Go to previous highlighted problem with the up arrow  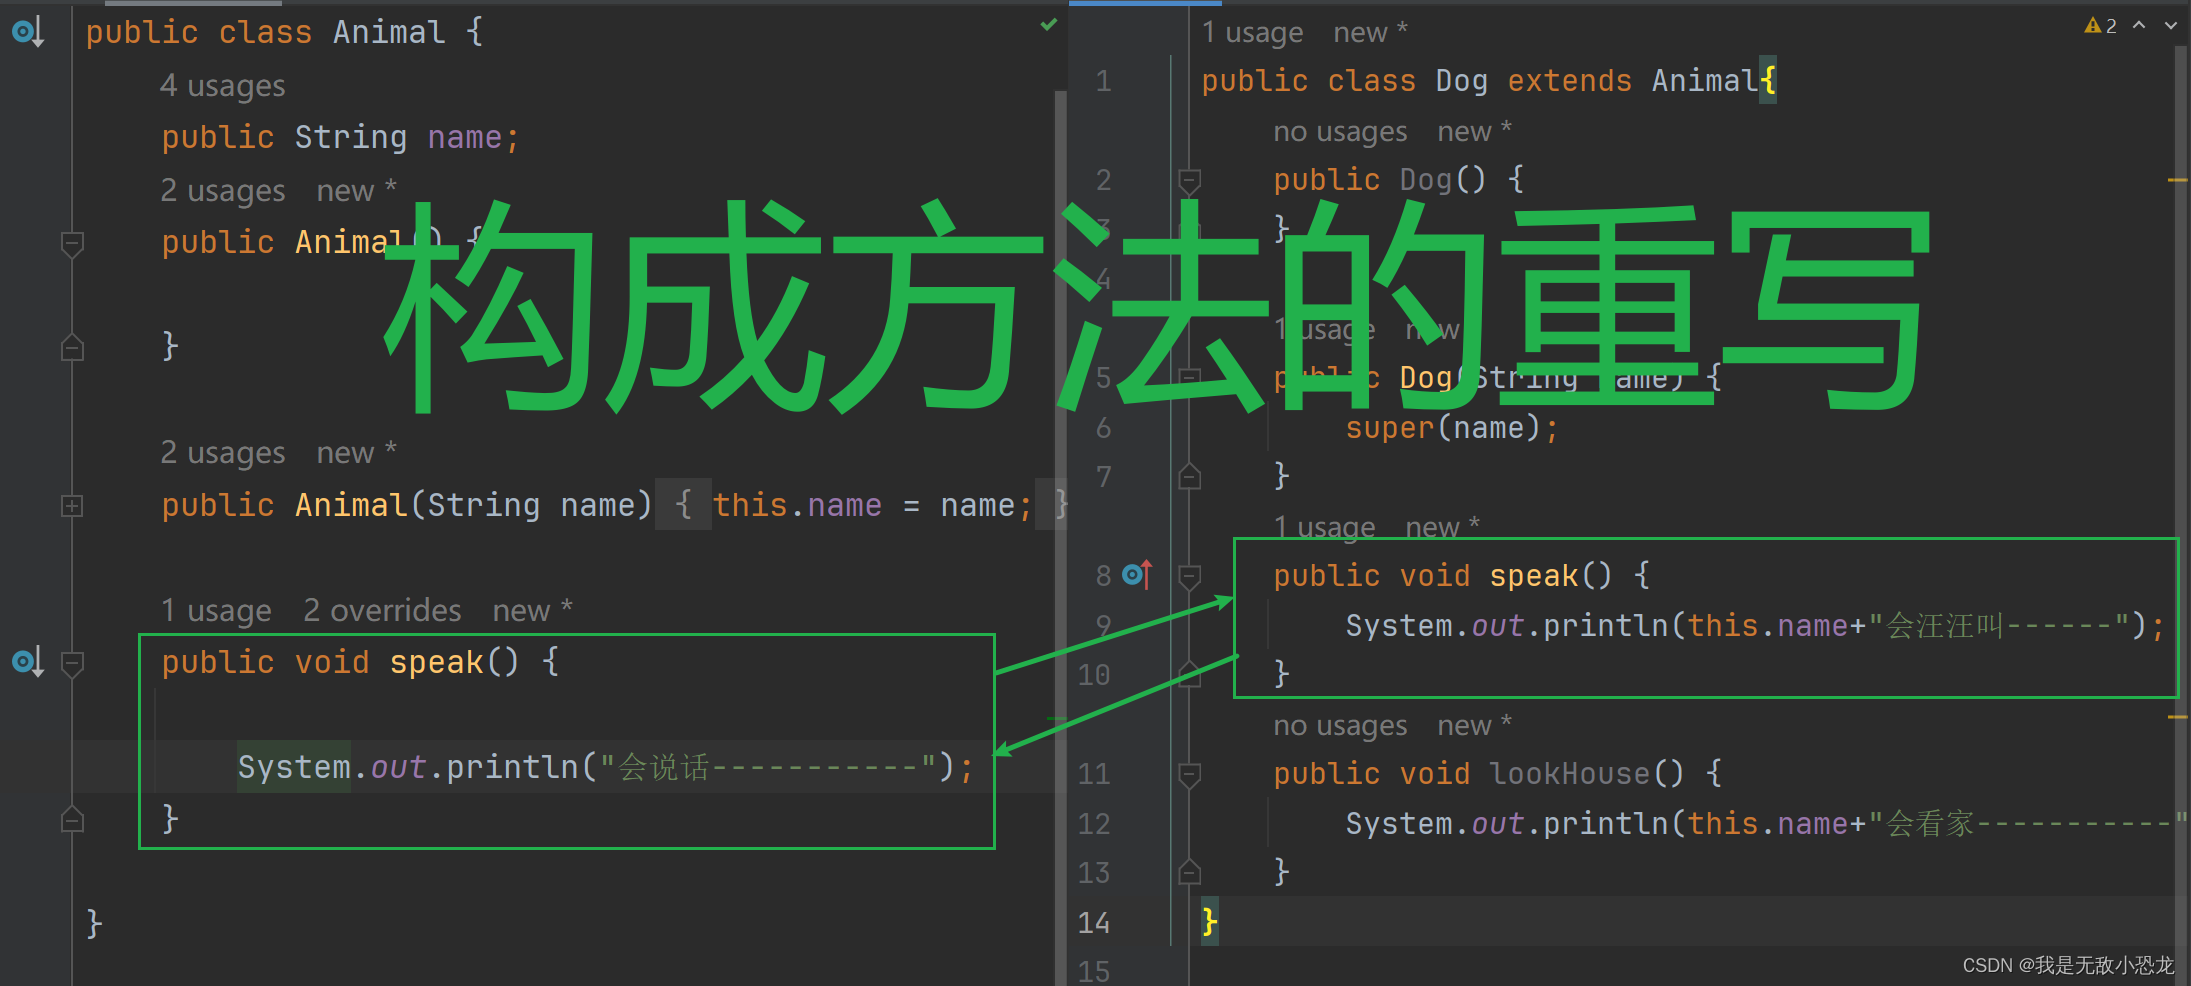click(2139, 26)
